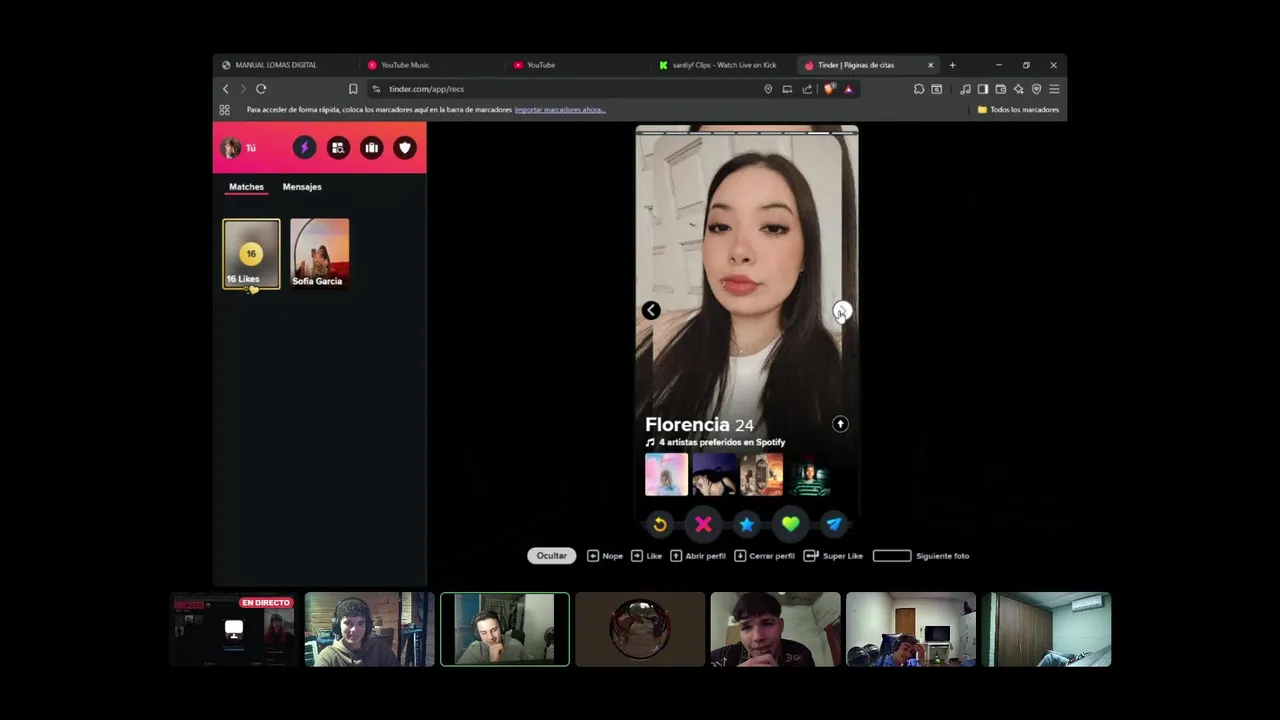1280x720 pixels.
Task: Click the second Spotify artist thumbnail
Action: click(x=714, y=475)
